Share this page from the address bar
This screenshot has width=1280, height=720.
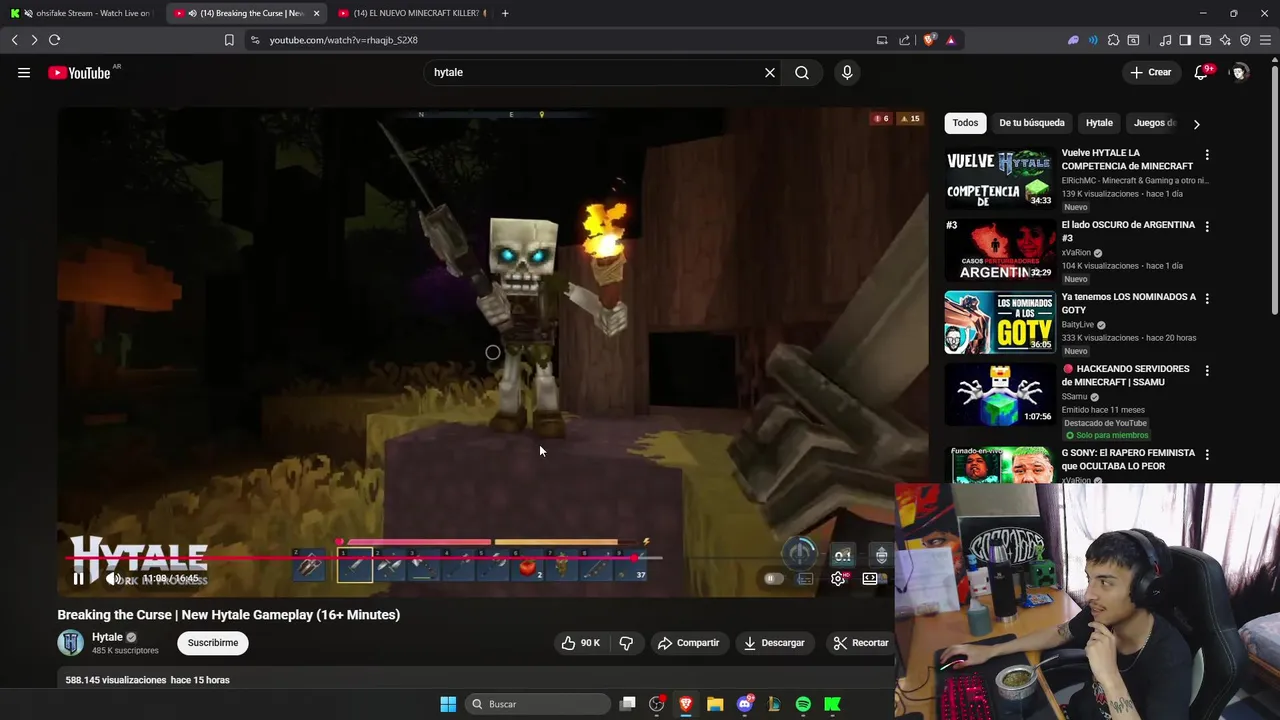click(x=904, y=40)
